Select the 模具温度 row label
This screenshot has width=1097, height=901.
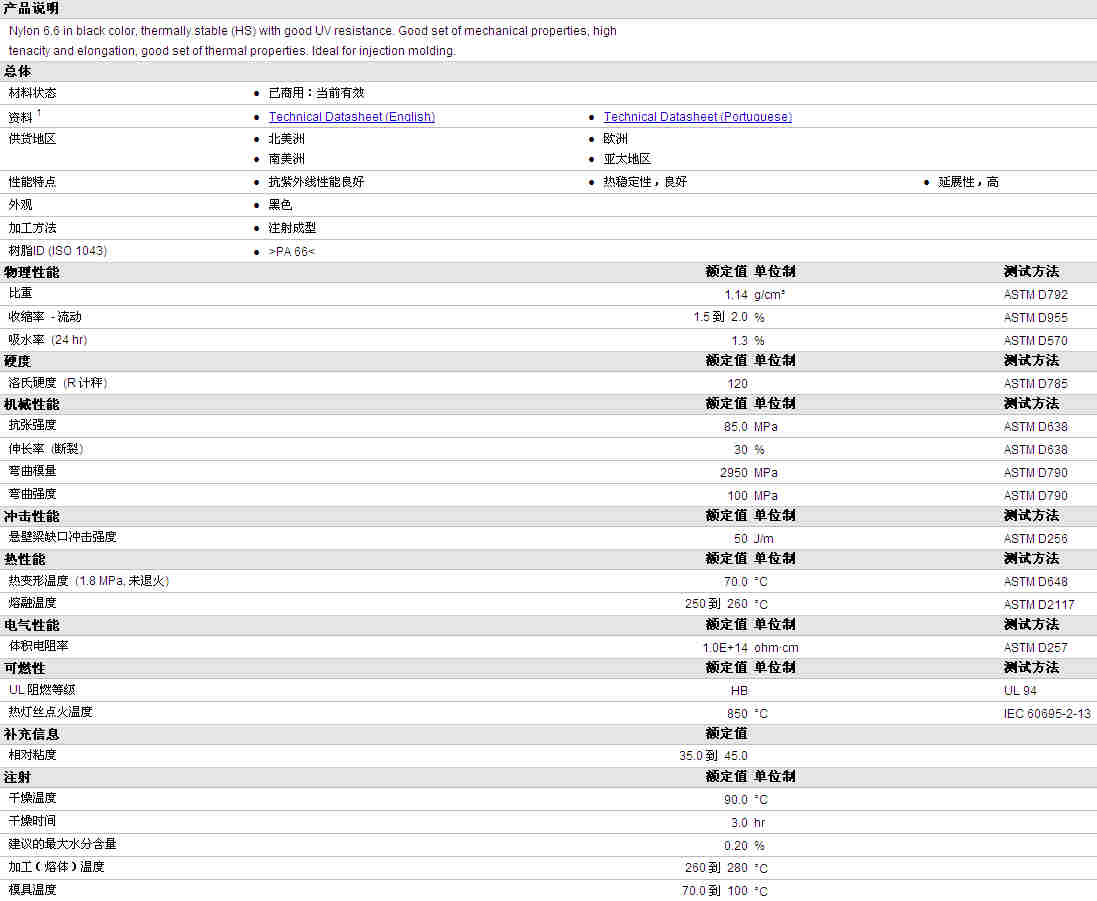[x=32, y=890]
